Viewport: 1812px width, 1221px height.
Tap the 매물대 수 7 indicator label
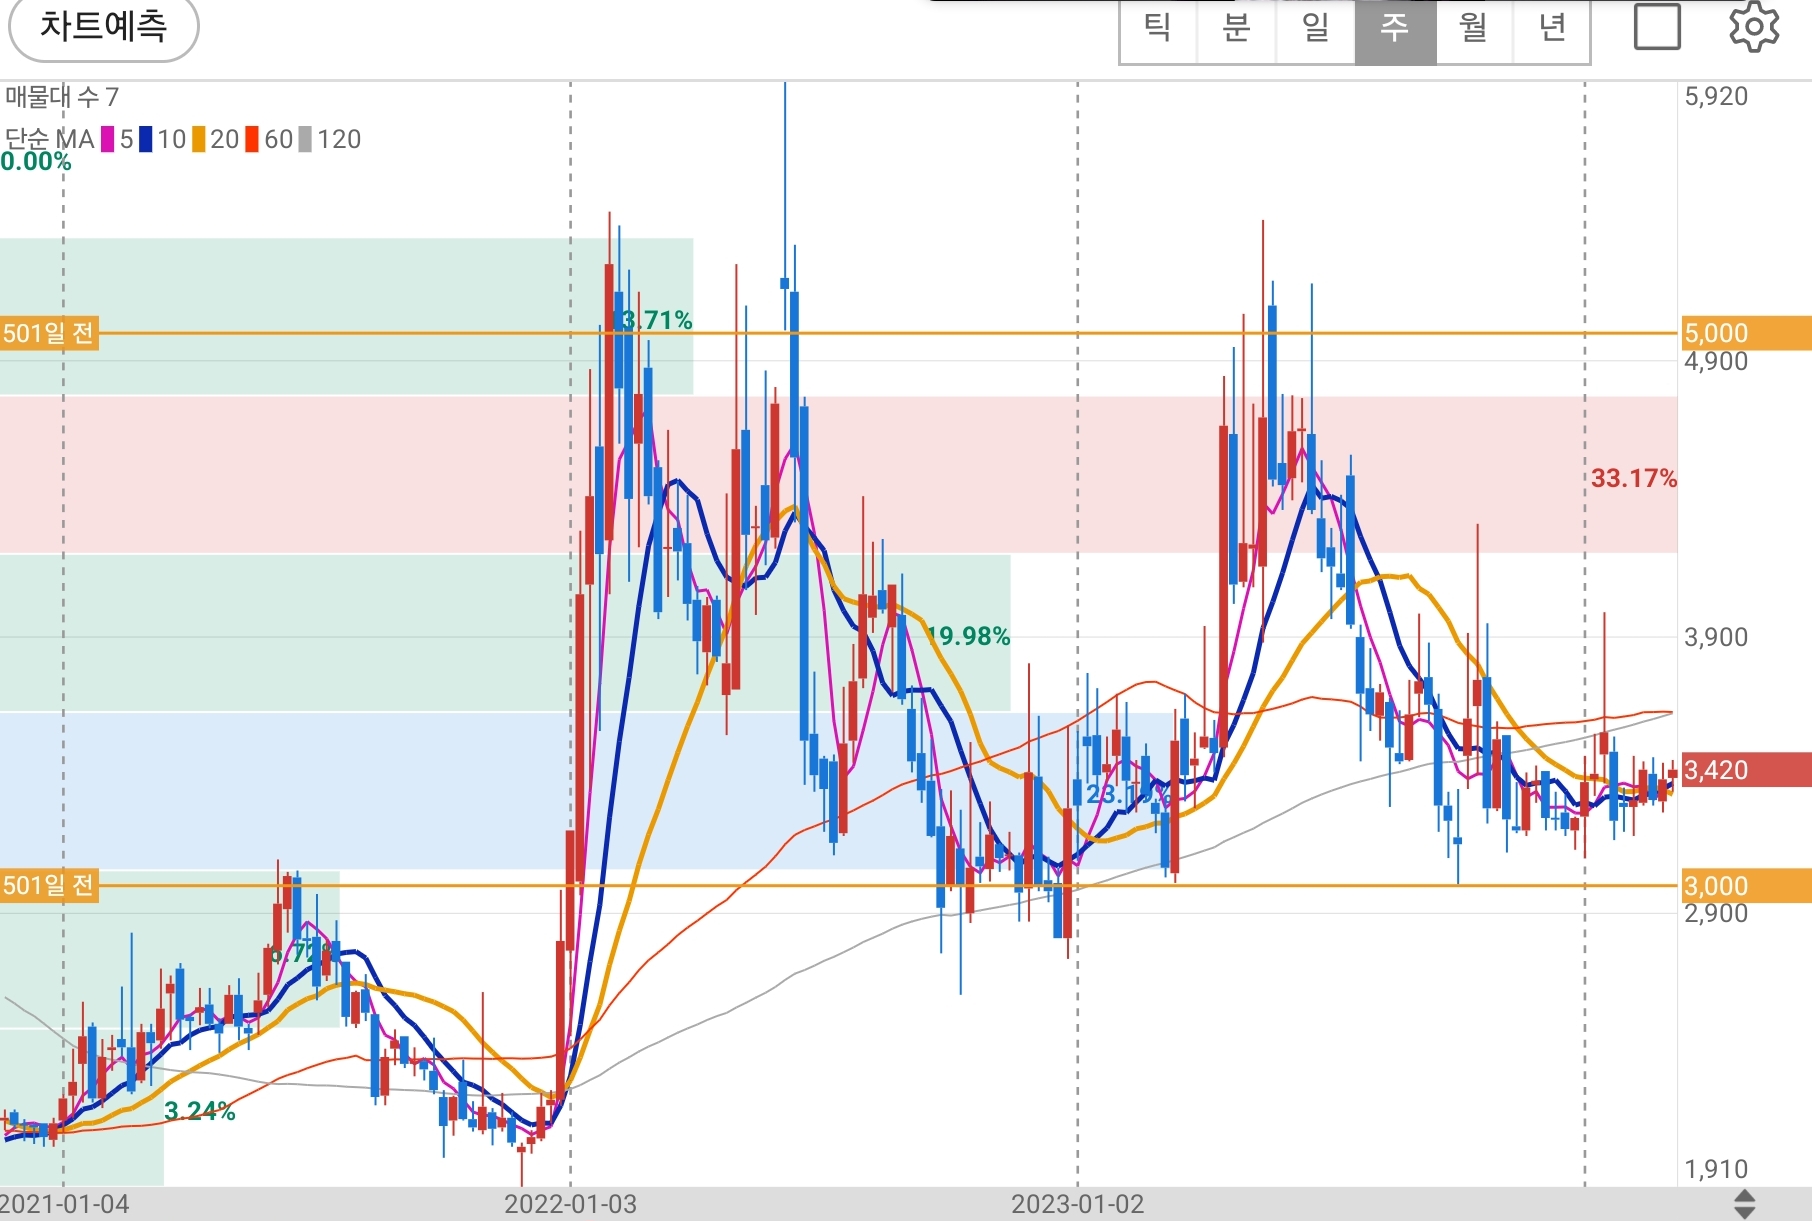pos(62,98)
